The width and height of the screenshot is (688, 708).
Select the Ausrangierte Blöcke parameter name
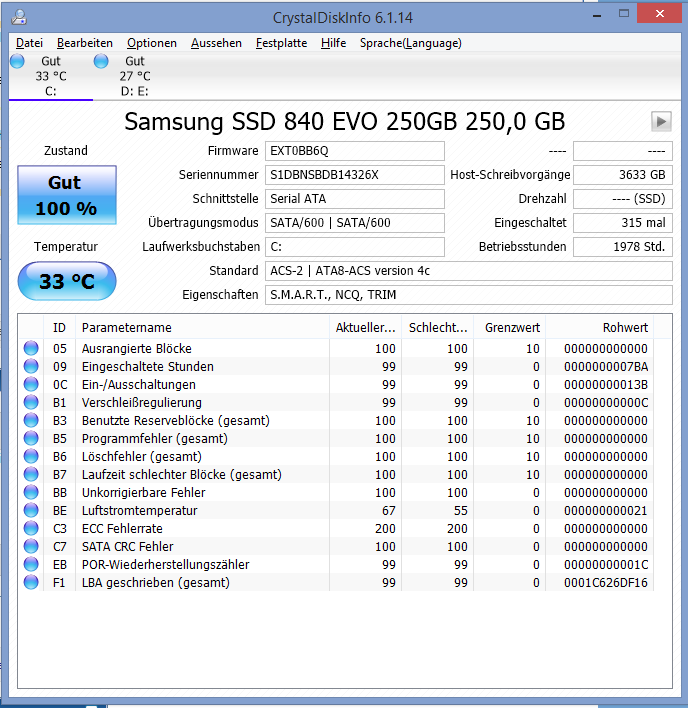pos(137,349)
